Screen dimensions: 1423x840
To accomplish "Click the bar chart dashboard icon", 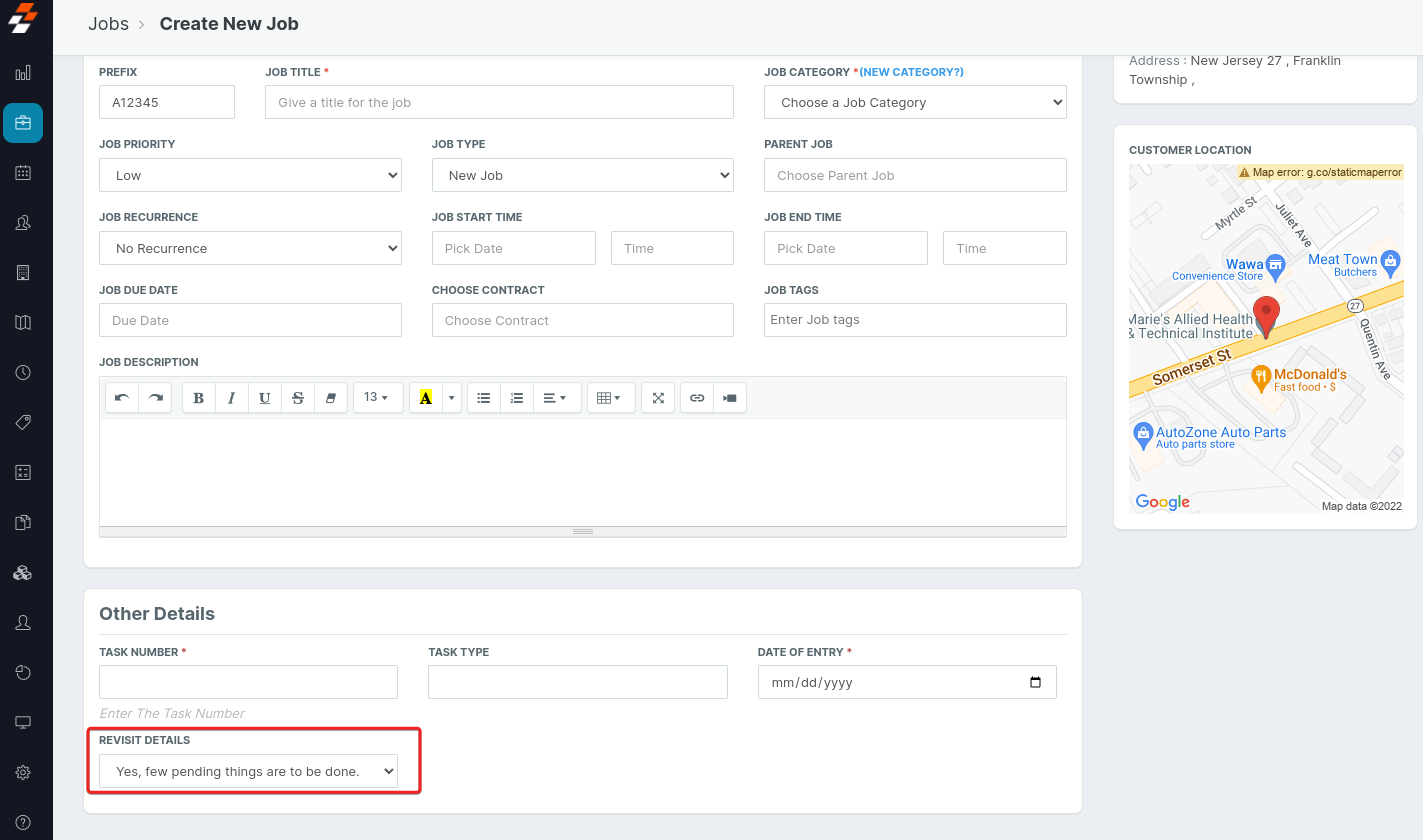I will click(24, 73).
